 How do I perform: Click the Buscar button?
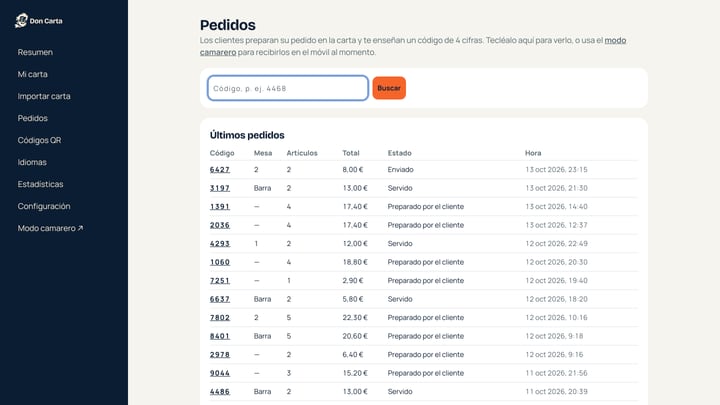point(389,88)
